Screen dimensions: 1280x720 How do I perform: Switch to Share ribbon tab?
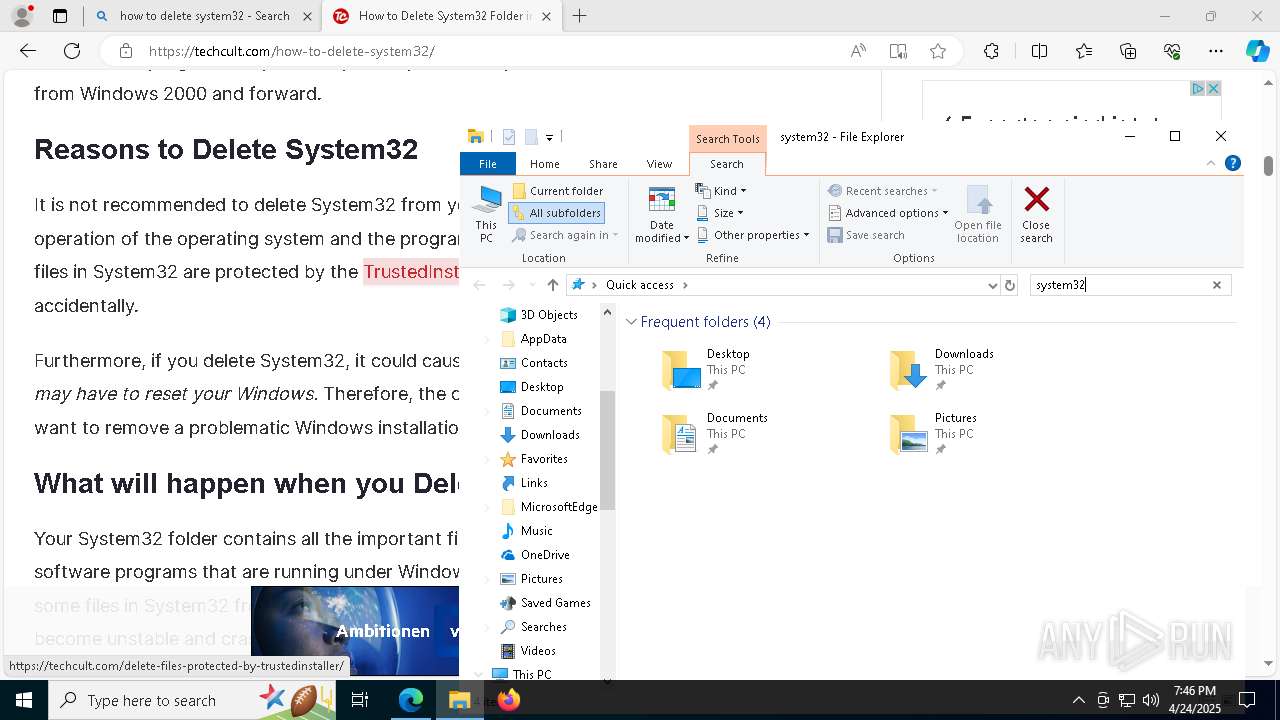603,164
